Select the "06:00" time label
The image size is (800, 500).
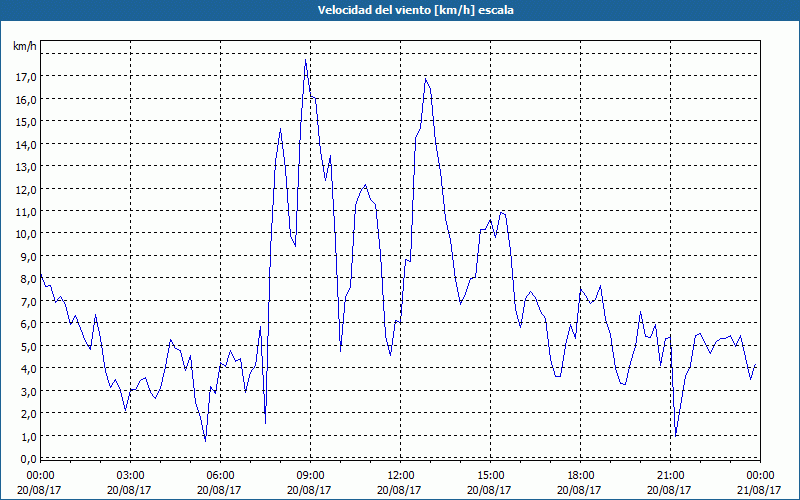tap(220, 475)
